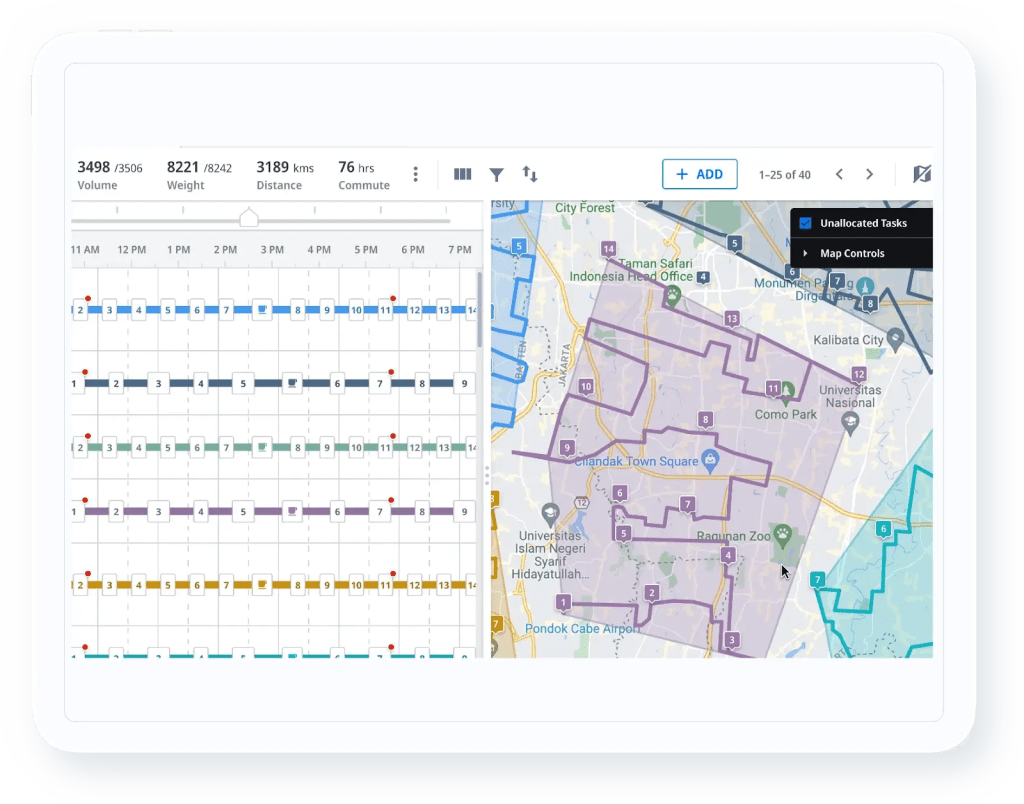Click the filter funnel icon
This screenshot has width=1024, height=804.
[x=496, y=174]
